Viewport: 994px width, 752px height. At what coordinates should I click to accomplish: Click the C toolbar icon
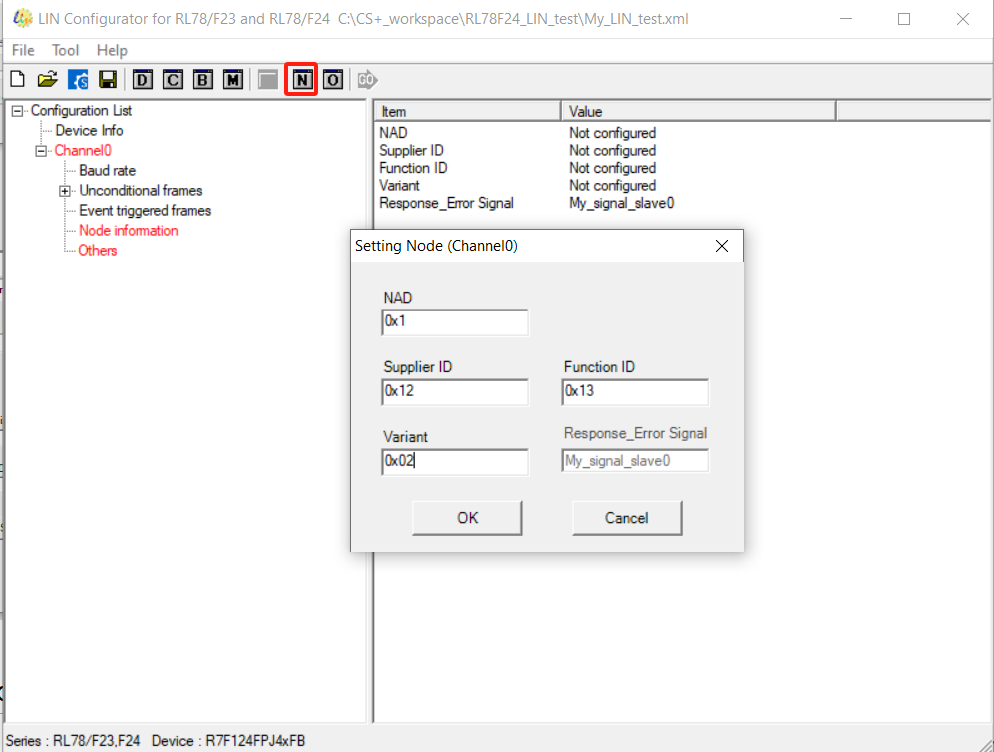(172, 80)
